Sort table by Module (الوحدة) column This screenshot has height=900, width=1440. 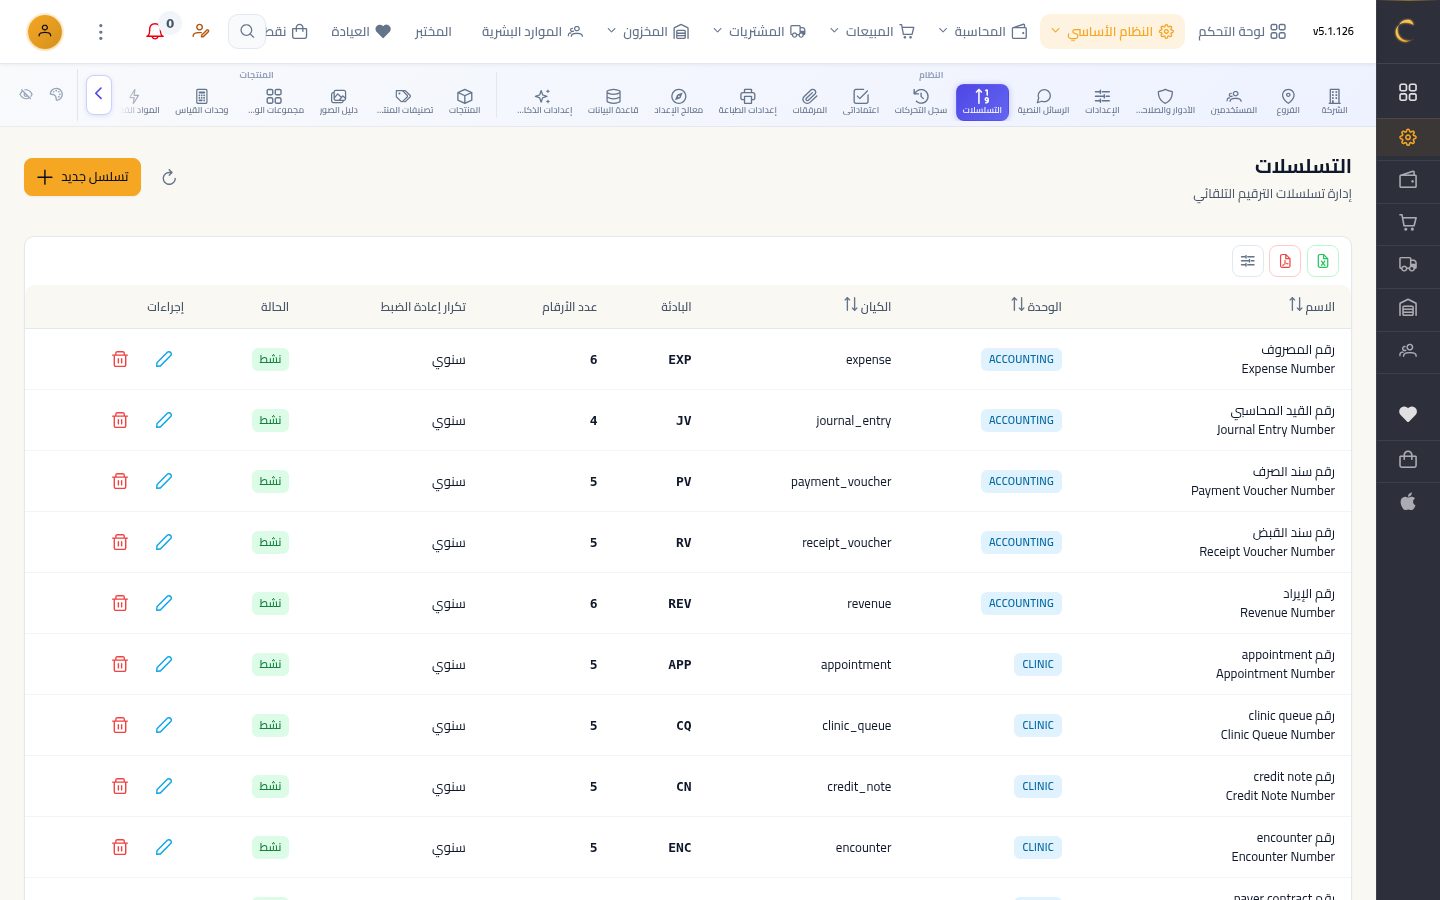[1036, 306]
